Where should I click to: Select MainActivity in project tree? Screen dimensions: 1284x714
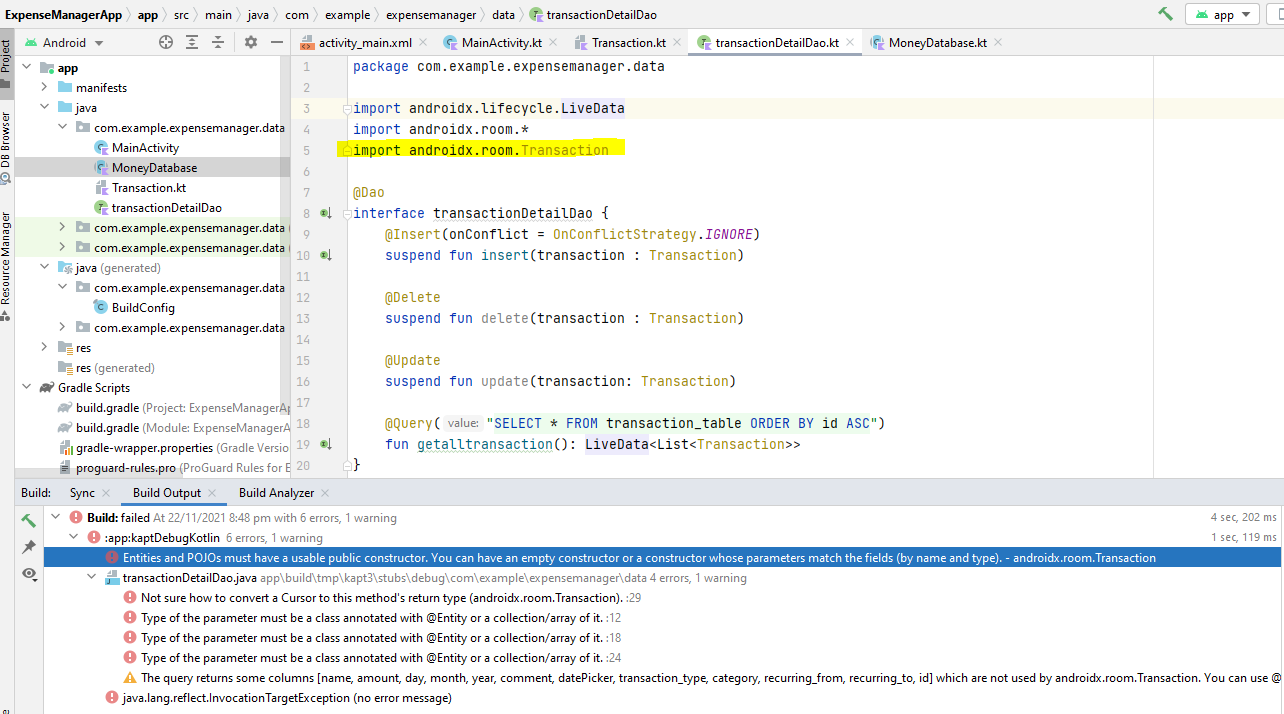145,148
